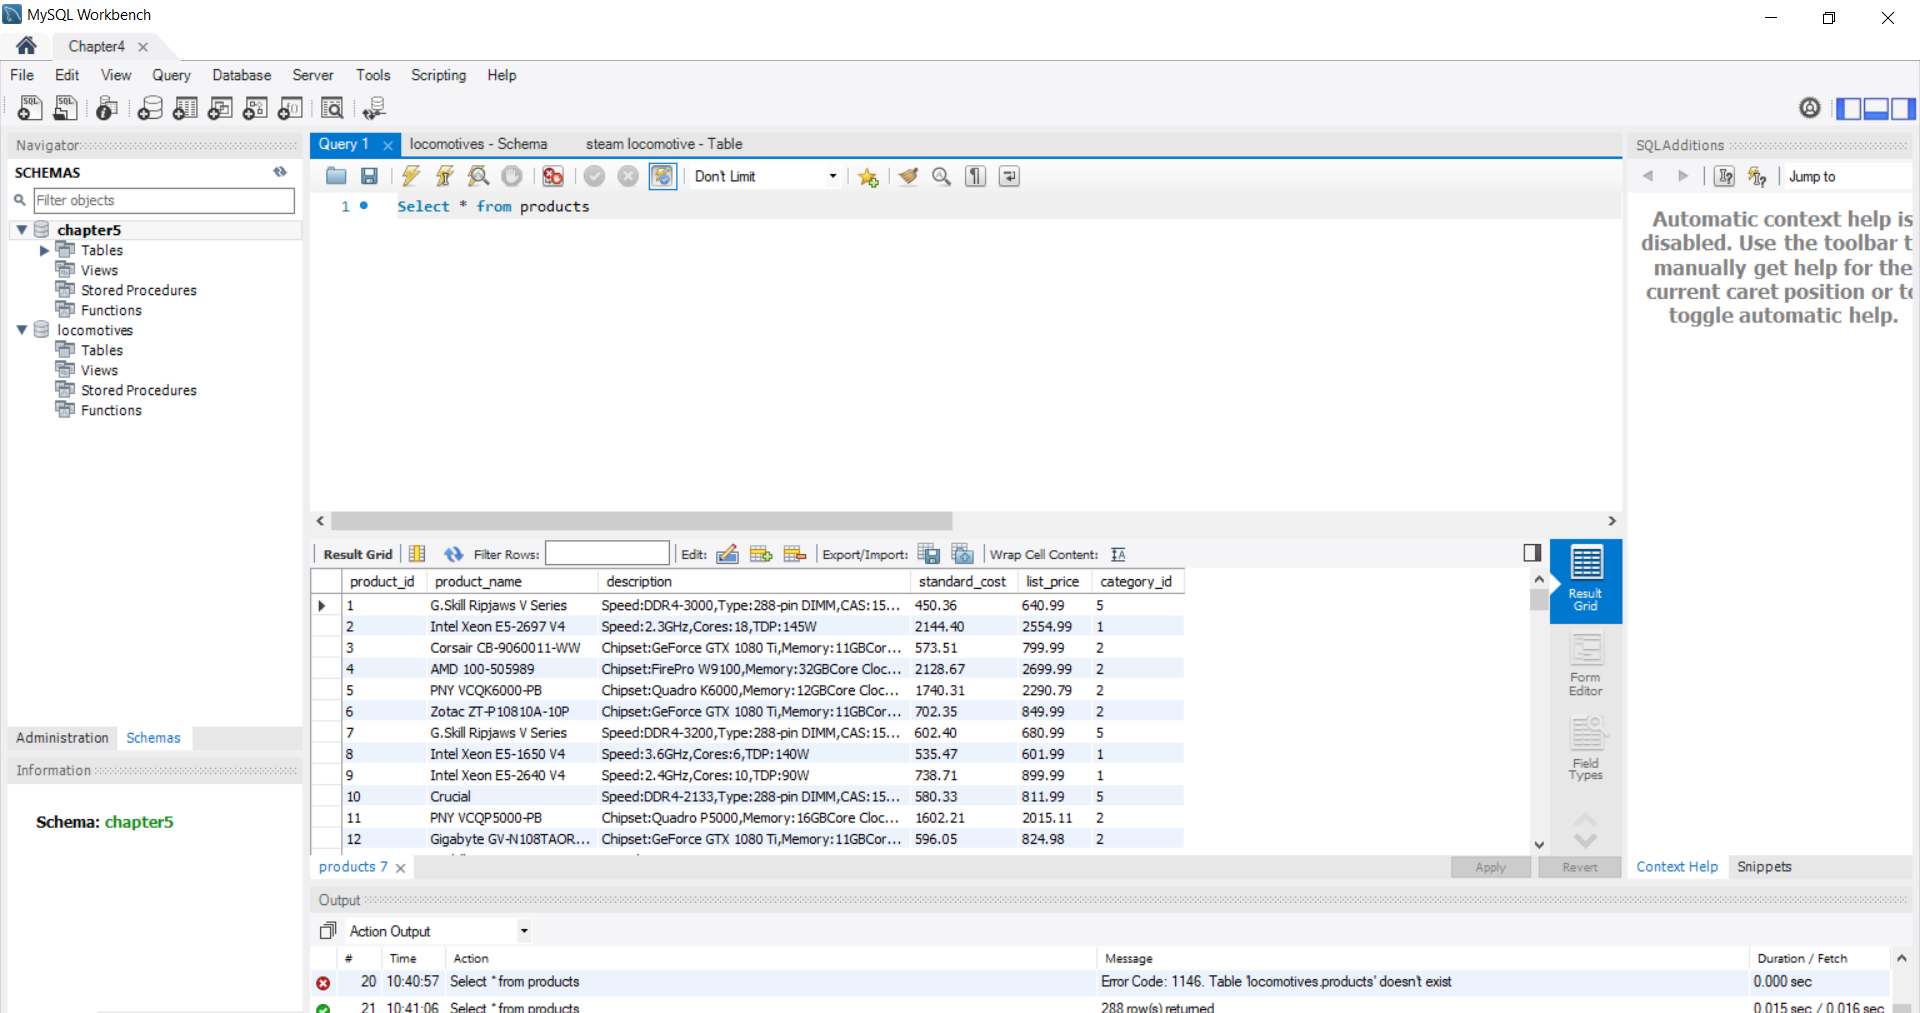Toggle wrap cell content button
This screenshot has height=1013, width=1920.
[x=1118, y=554]
